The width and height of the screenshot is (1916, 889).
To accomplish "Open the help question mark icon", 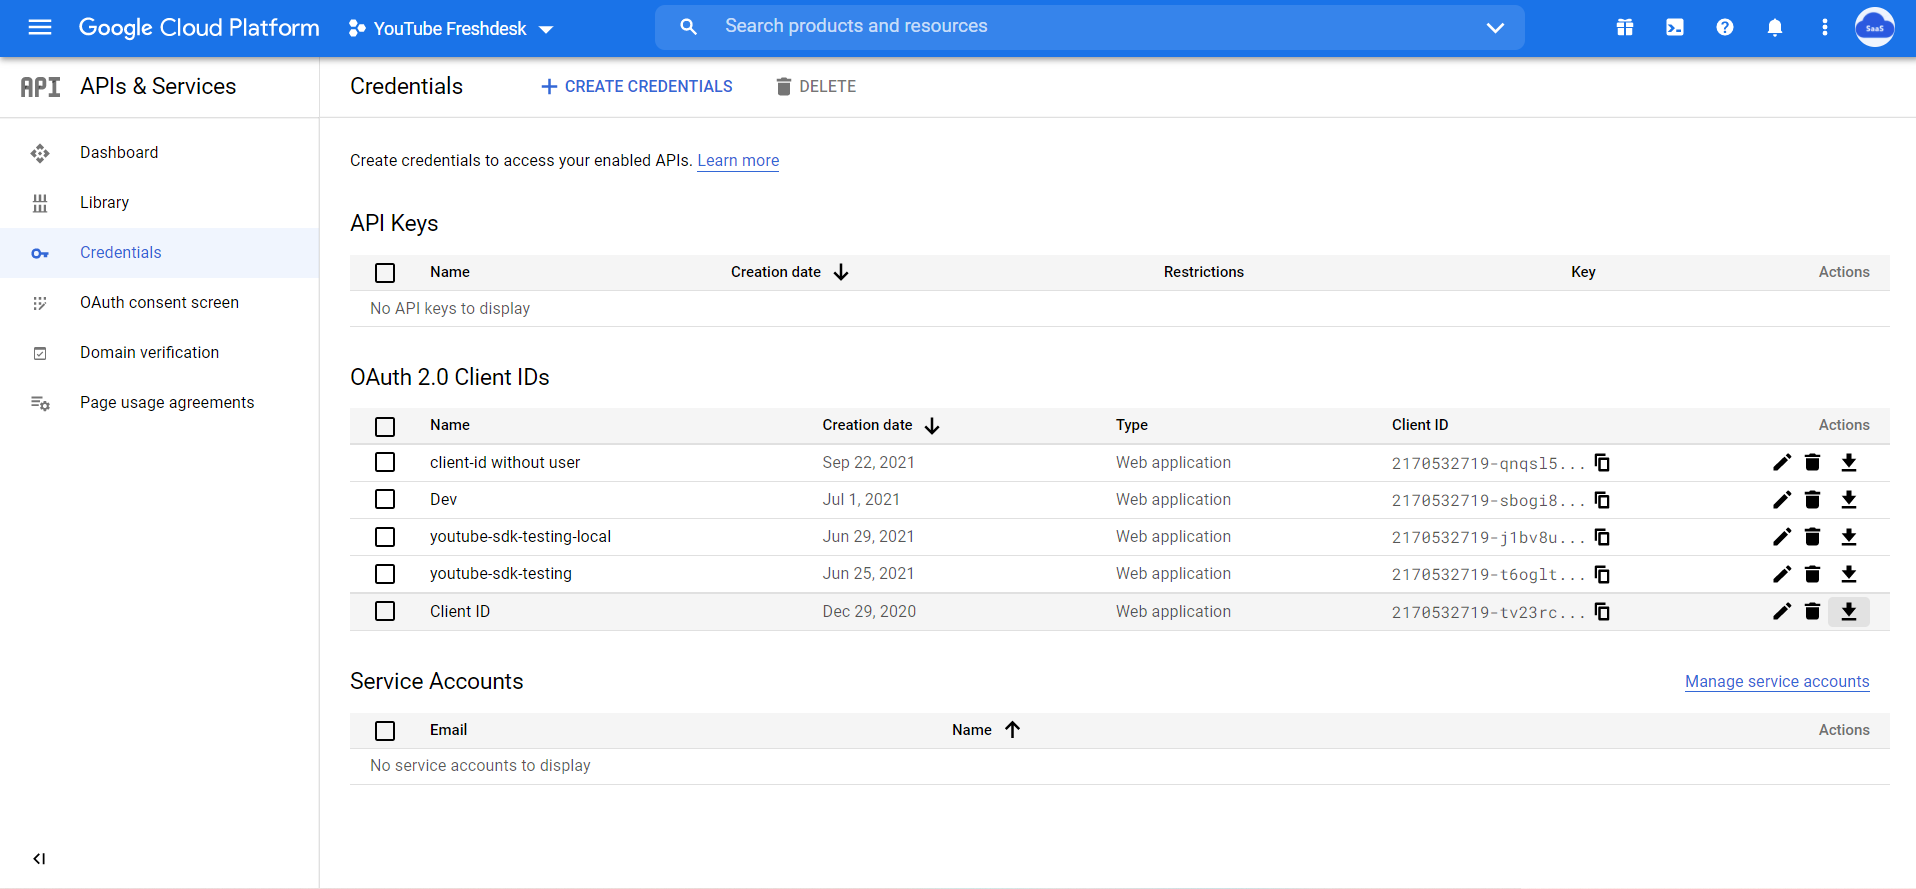I will pyautogui.click(x=1725, y=27).
